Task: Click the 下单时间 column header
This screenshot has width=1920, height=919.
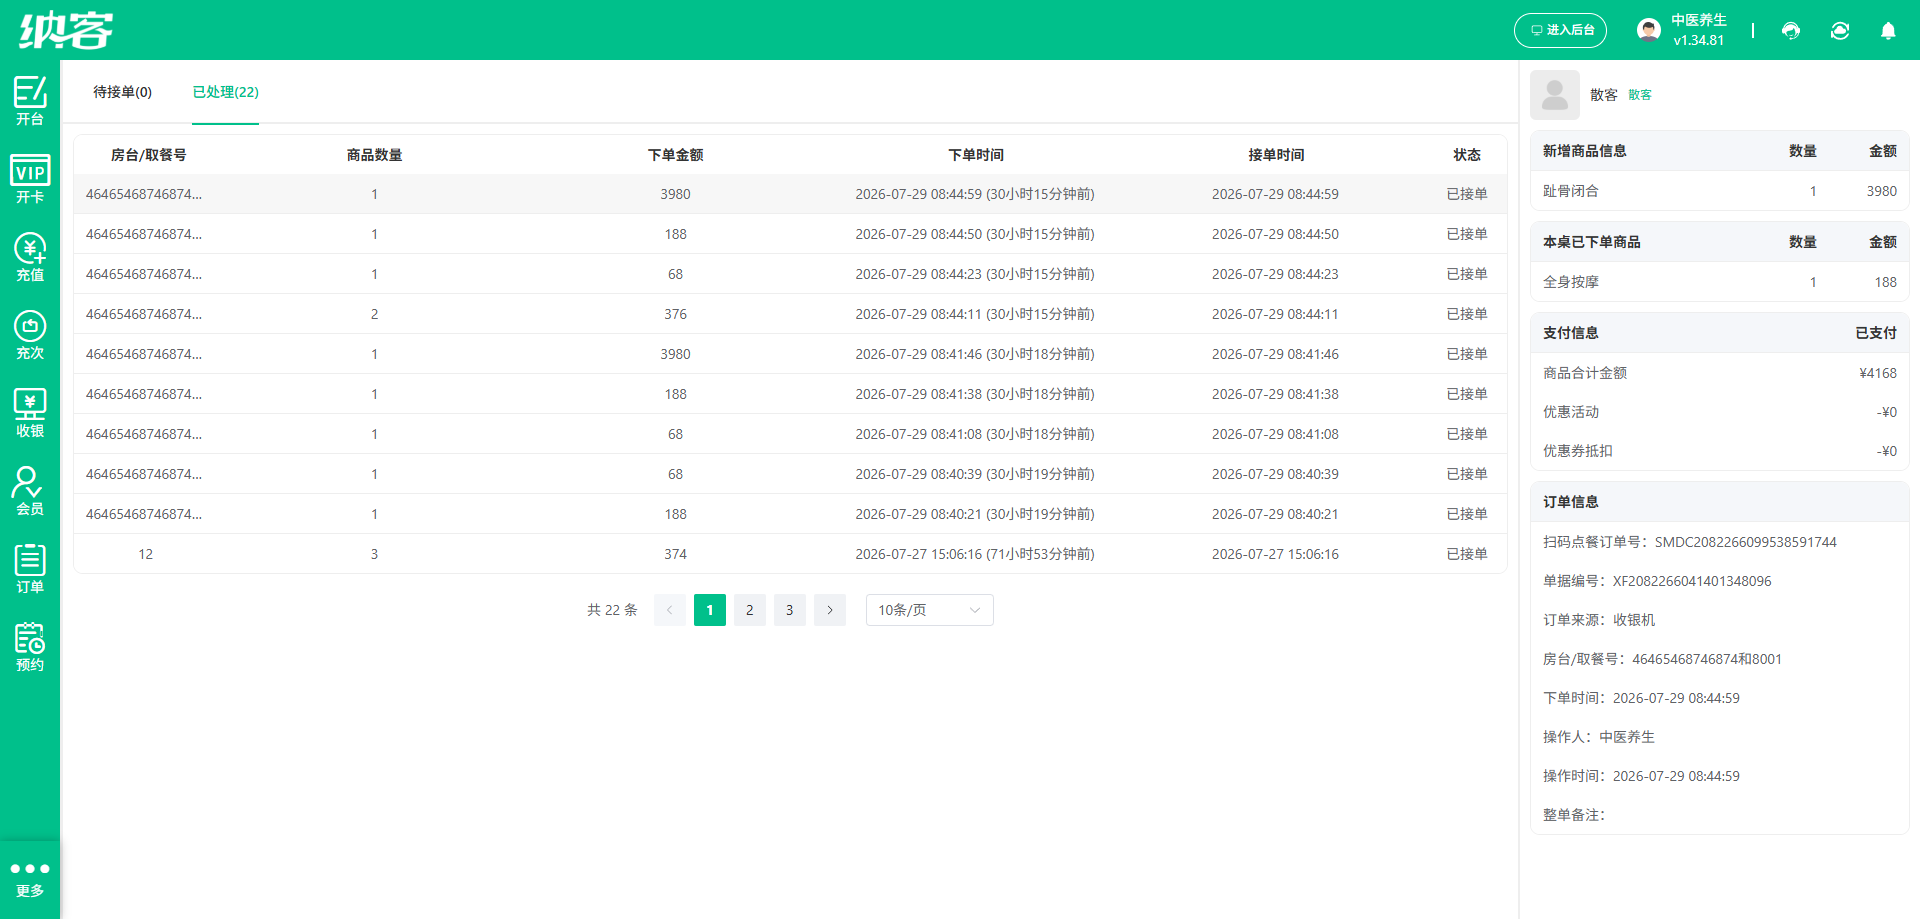Action: 976,155
